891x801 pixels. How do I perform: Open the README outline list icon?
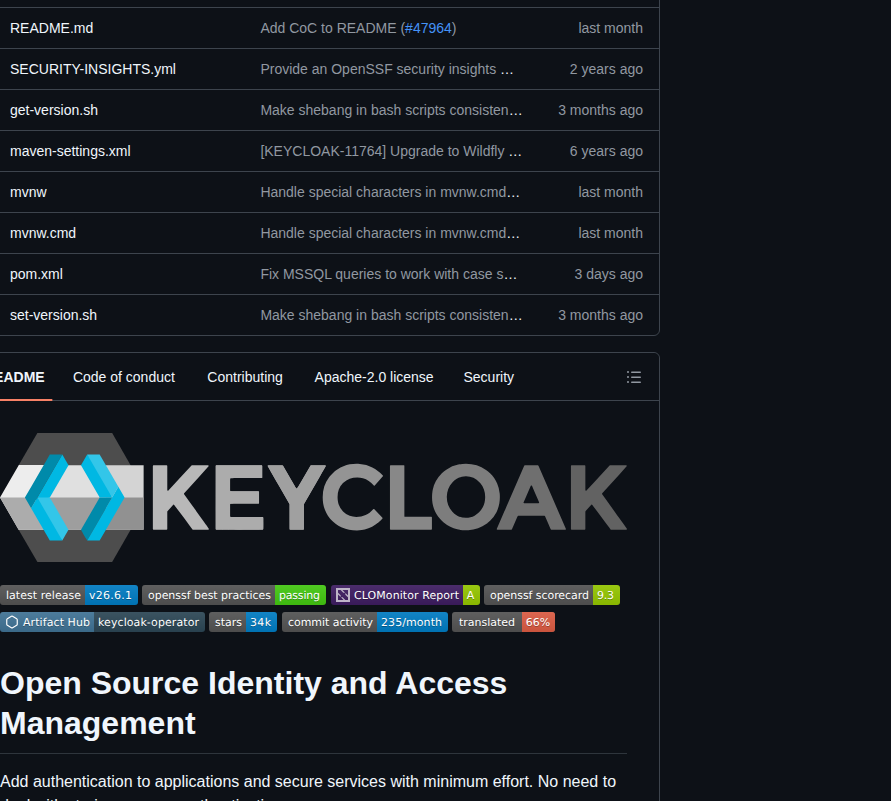[x=634, y=377]
